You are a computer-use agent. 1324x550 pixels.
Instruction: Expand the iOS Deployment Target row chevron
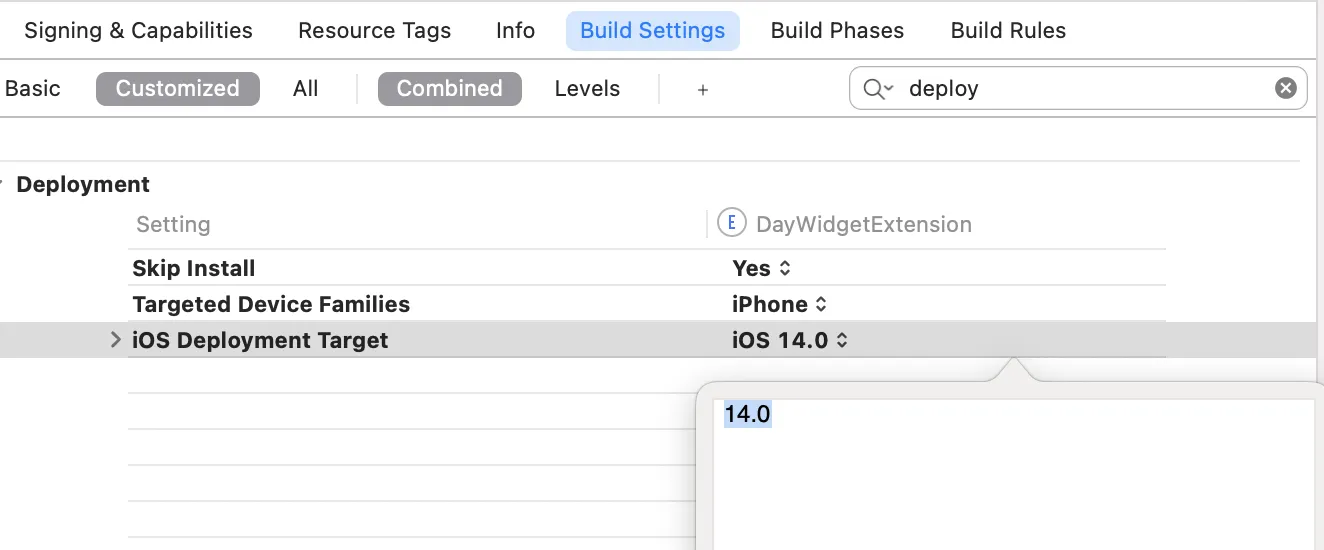coord(116,341)
